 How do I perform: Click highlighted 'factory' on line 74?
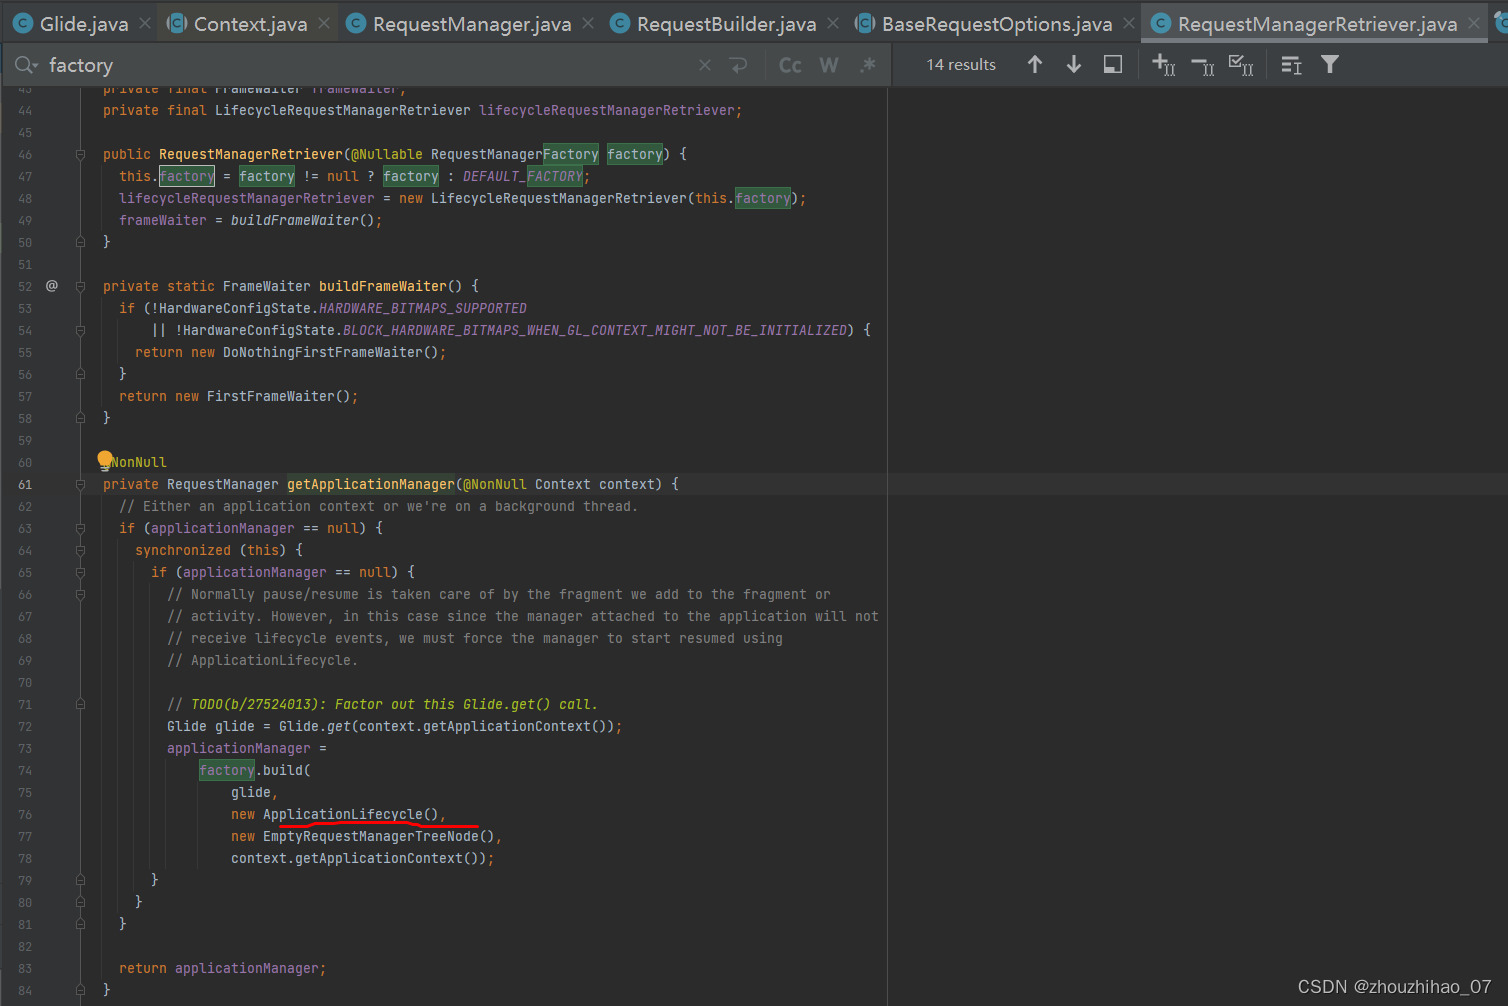227,770
